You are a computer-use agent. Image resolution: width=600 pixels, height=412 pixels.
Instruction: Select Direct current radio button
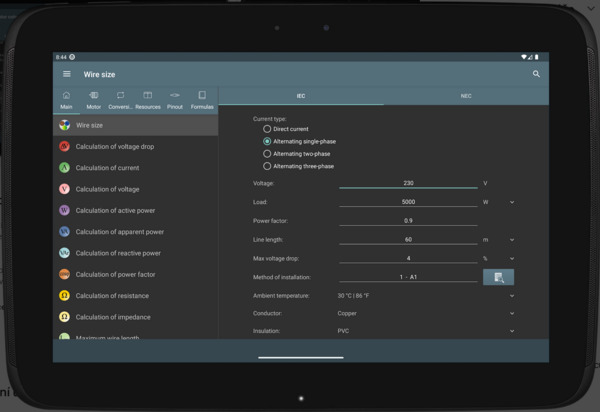pos(267,129)
